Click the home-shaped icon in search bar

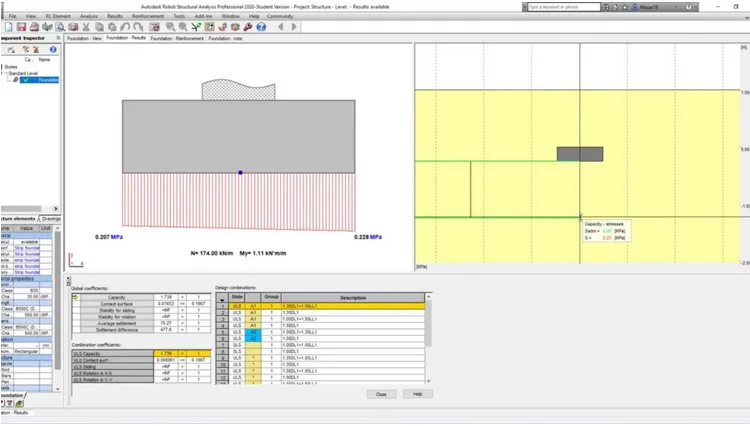[625, 7]
